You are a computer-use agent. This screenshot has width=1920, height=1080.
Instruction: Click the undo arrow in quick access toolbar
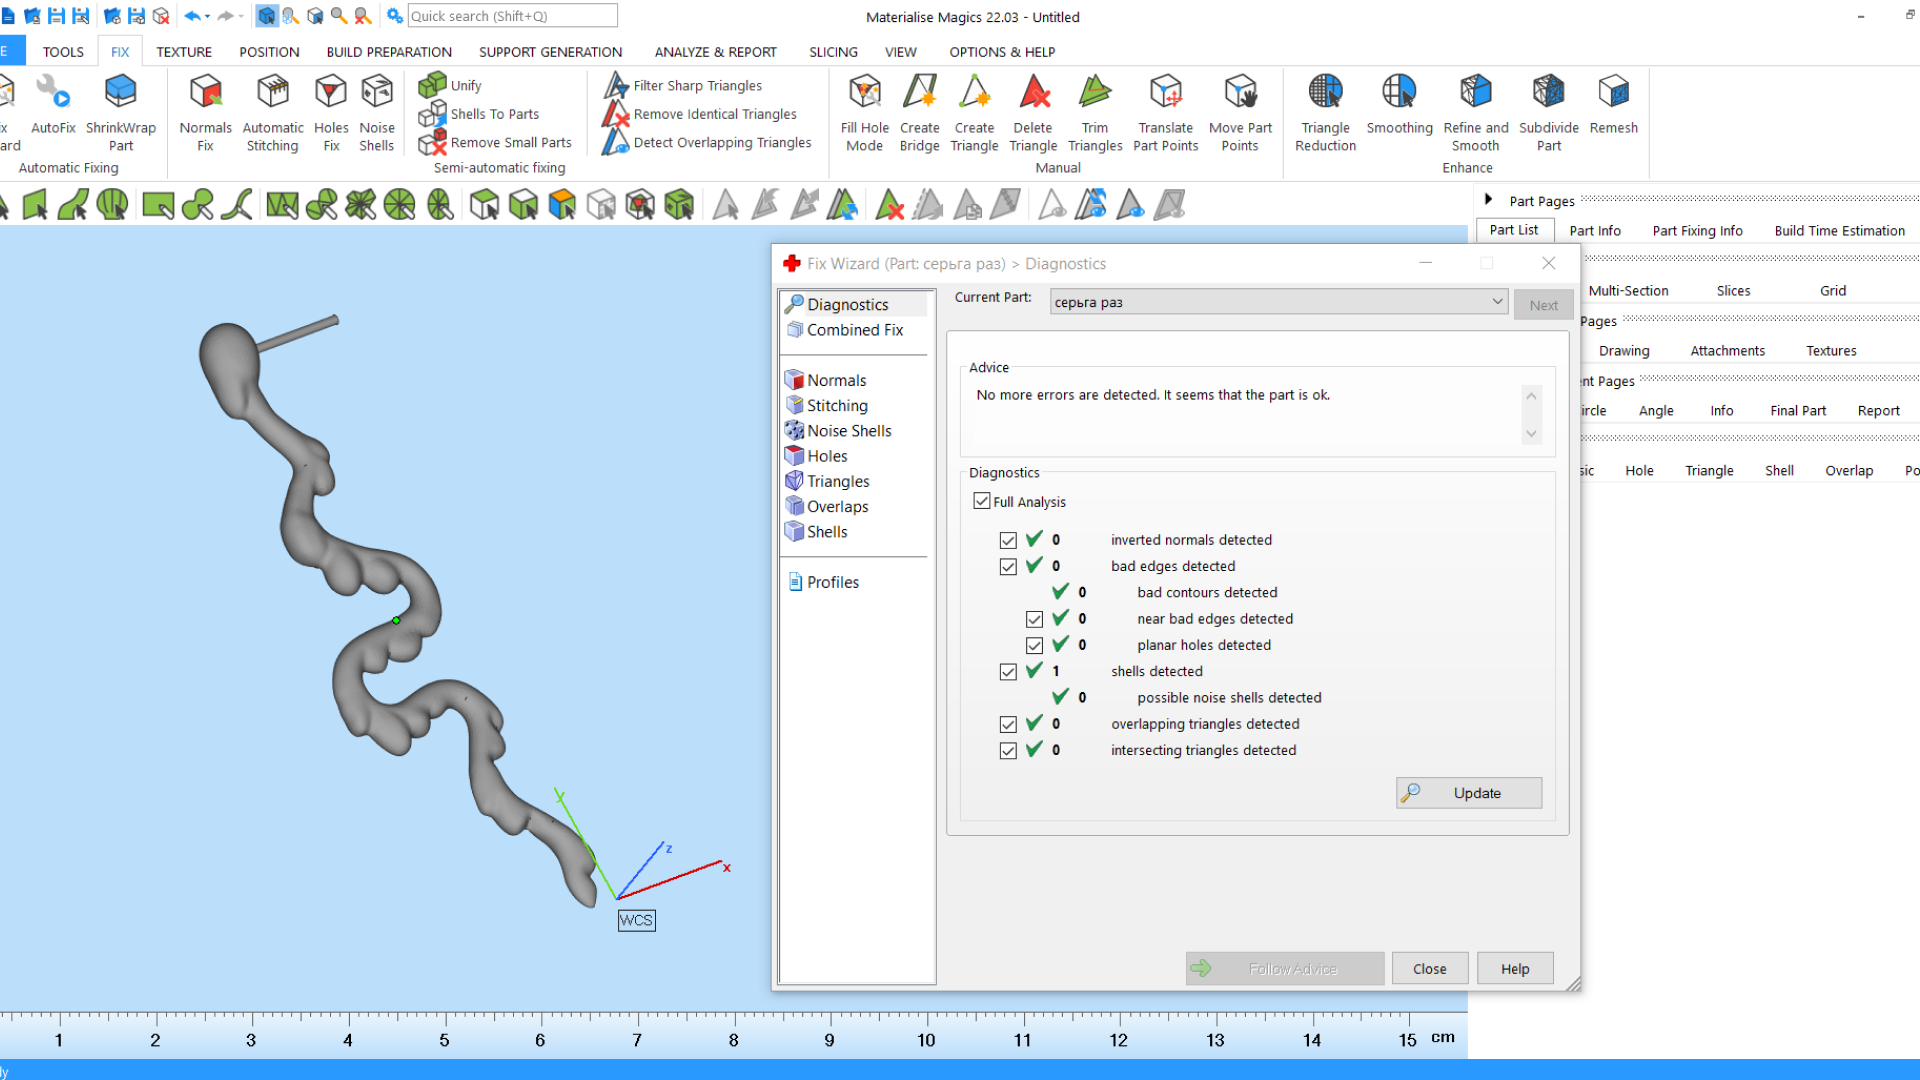pos(191,16)
